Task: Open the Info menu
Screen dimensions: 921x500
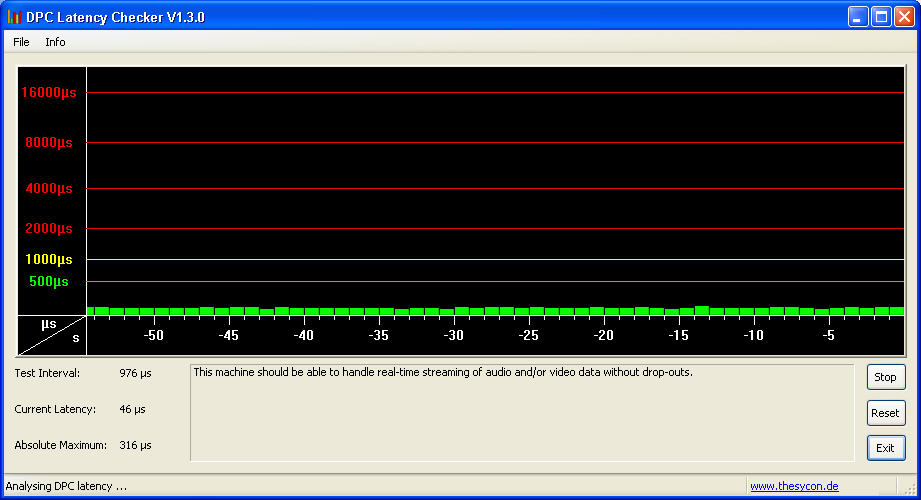Action: click(x=55, y=42)
